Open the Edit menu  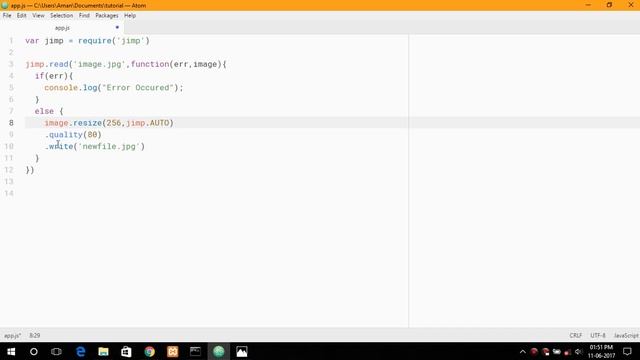tap(22, 16)
